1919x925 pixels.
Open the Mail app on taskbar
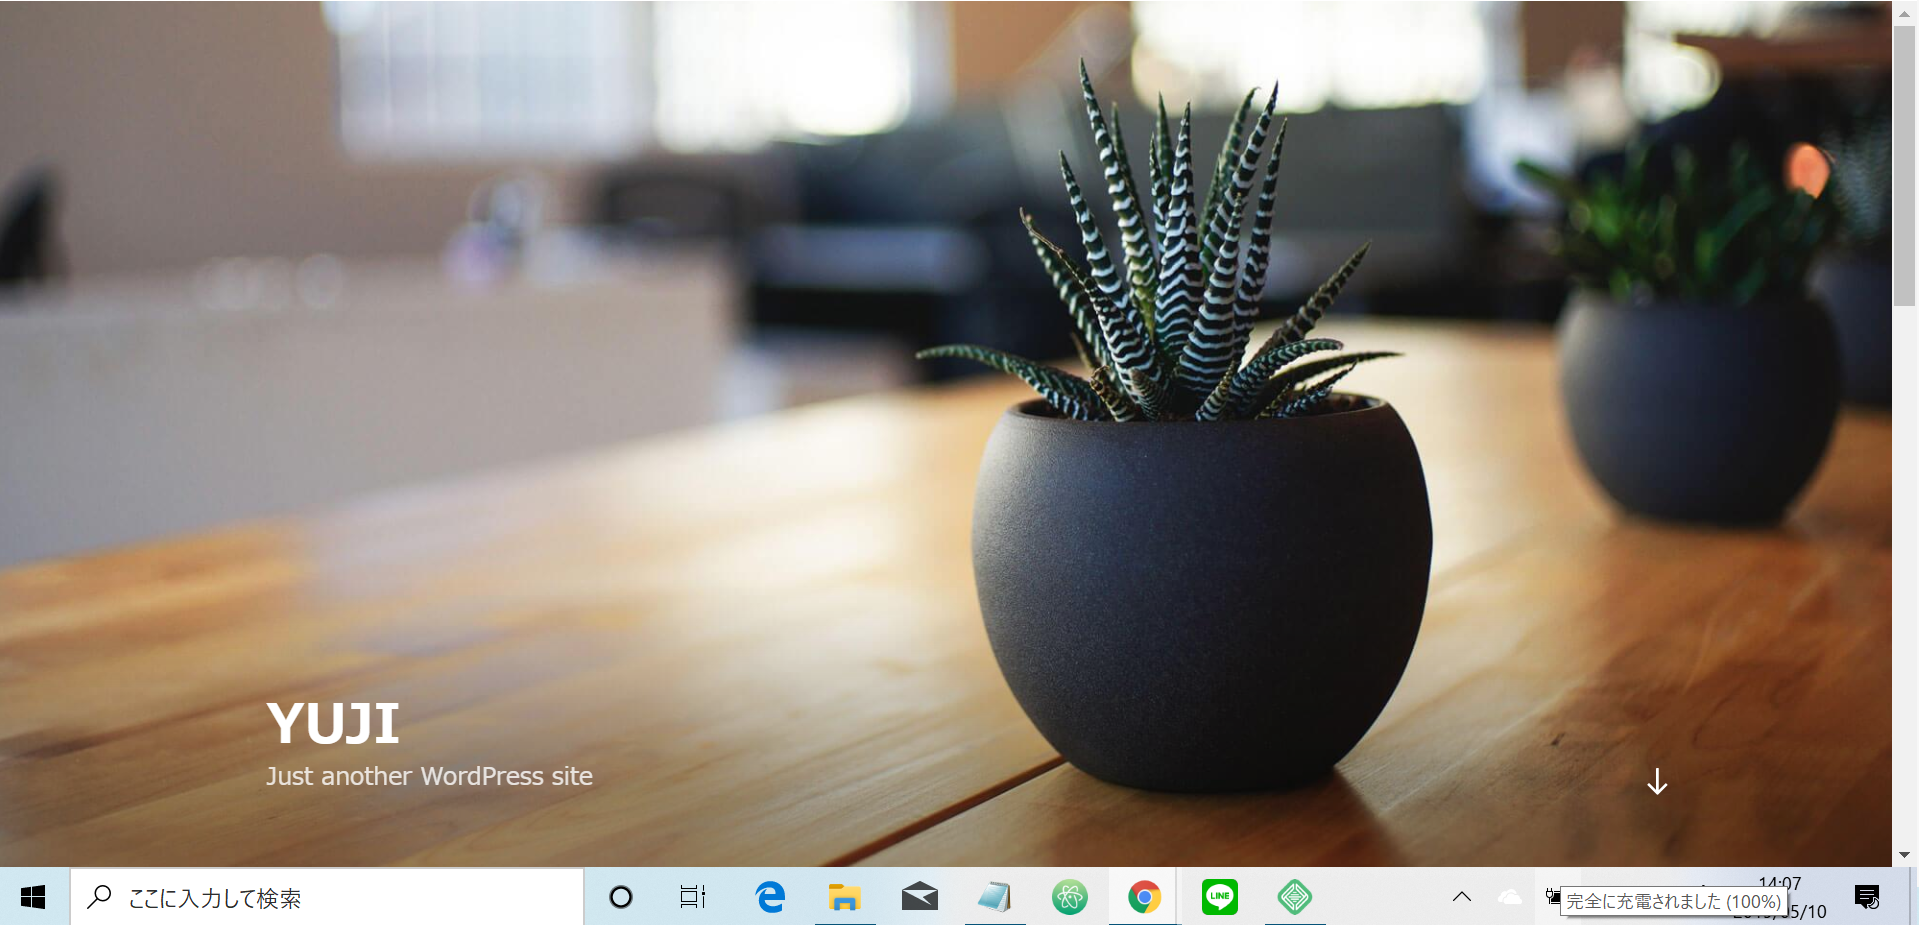919,897
